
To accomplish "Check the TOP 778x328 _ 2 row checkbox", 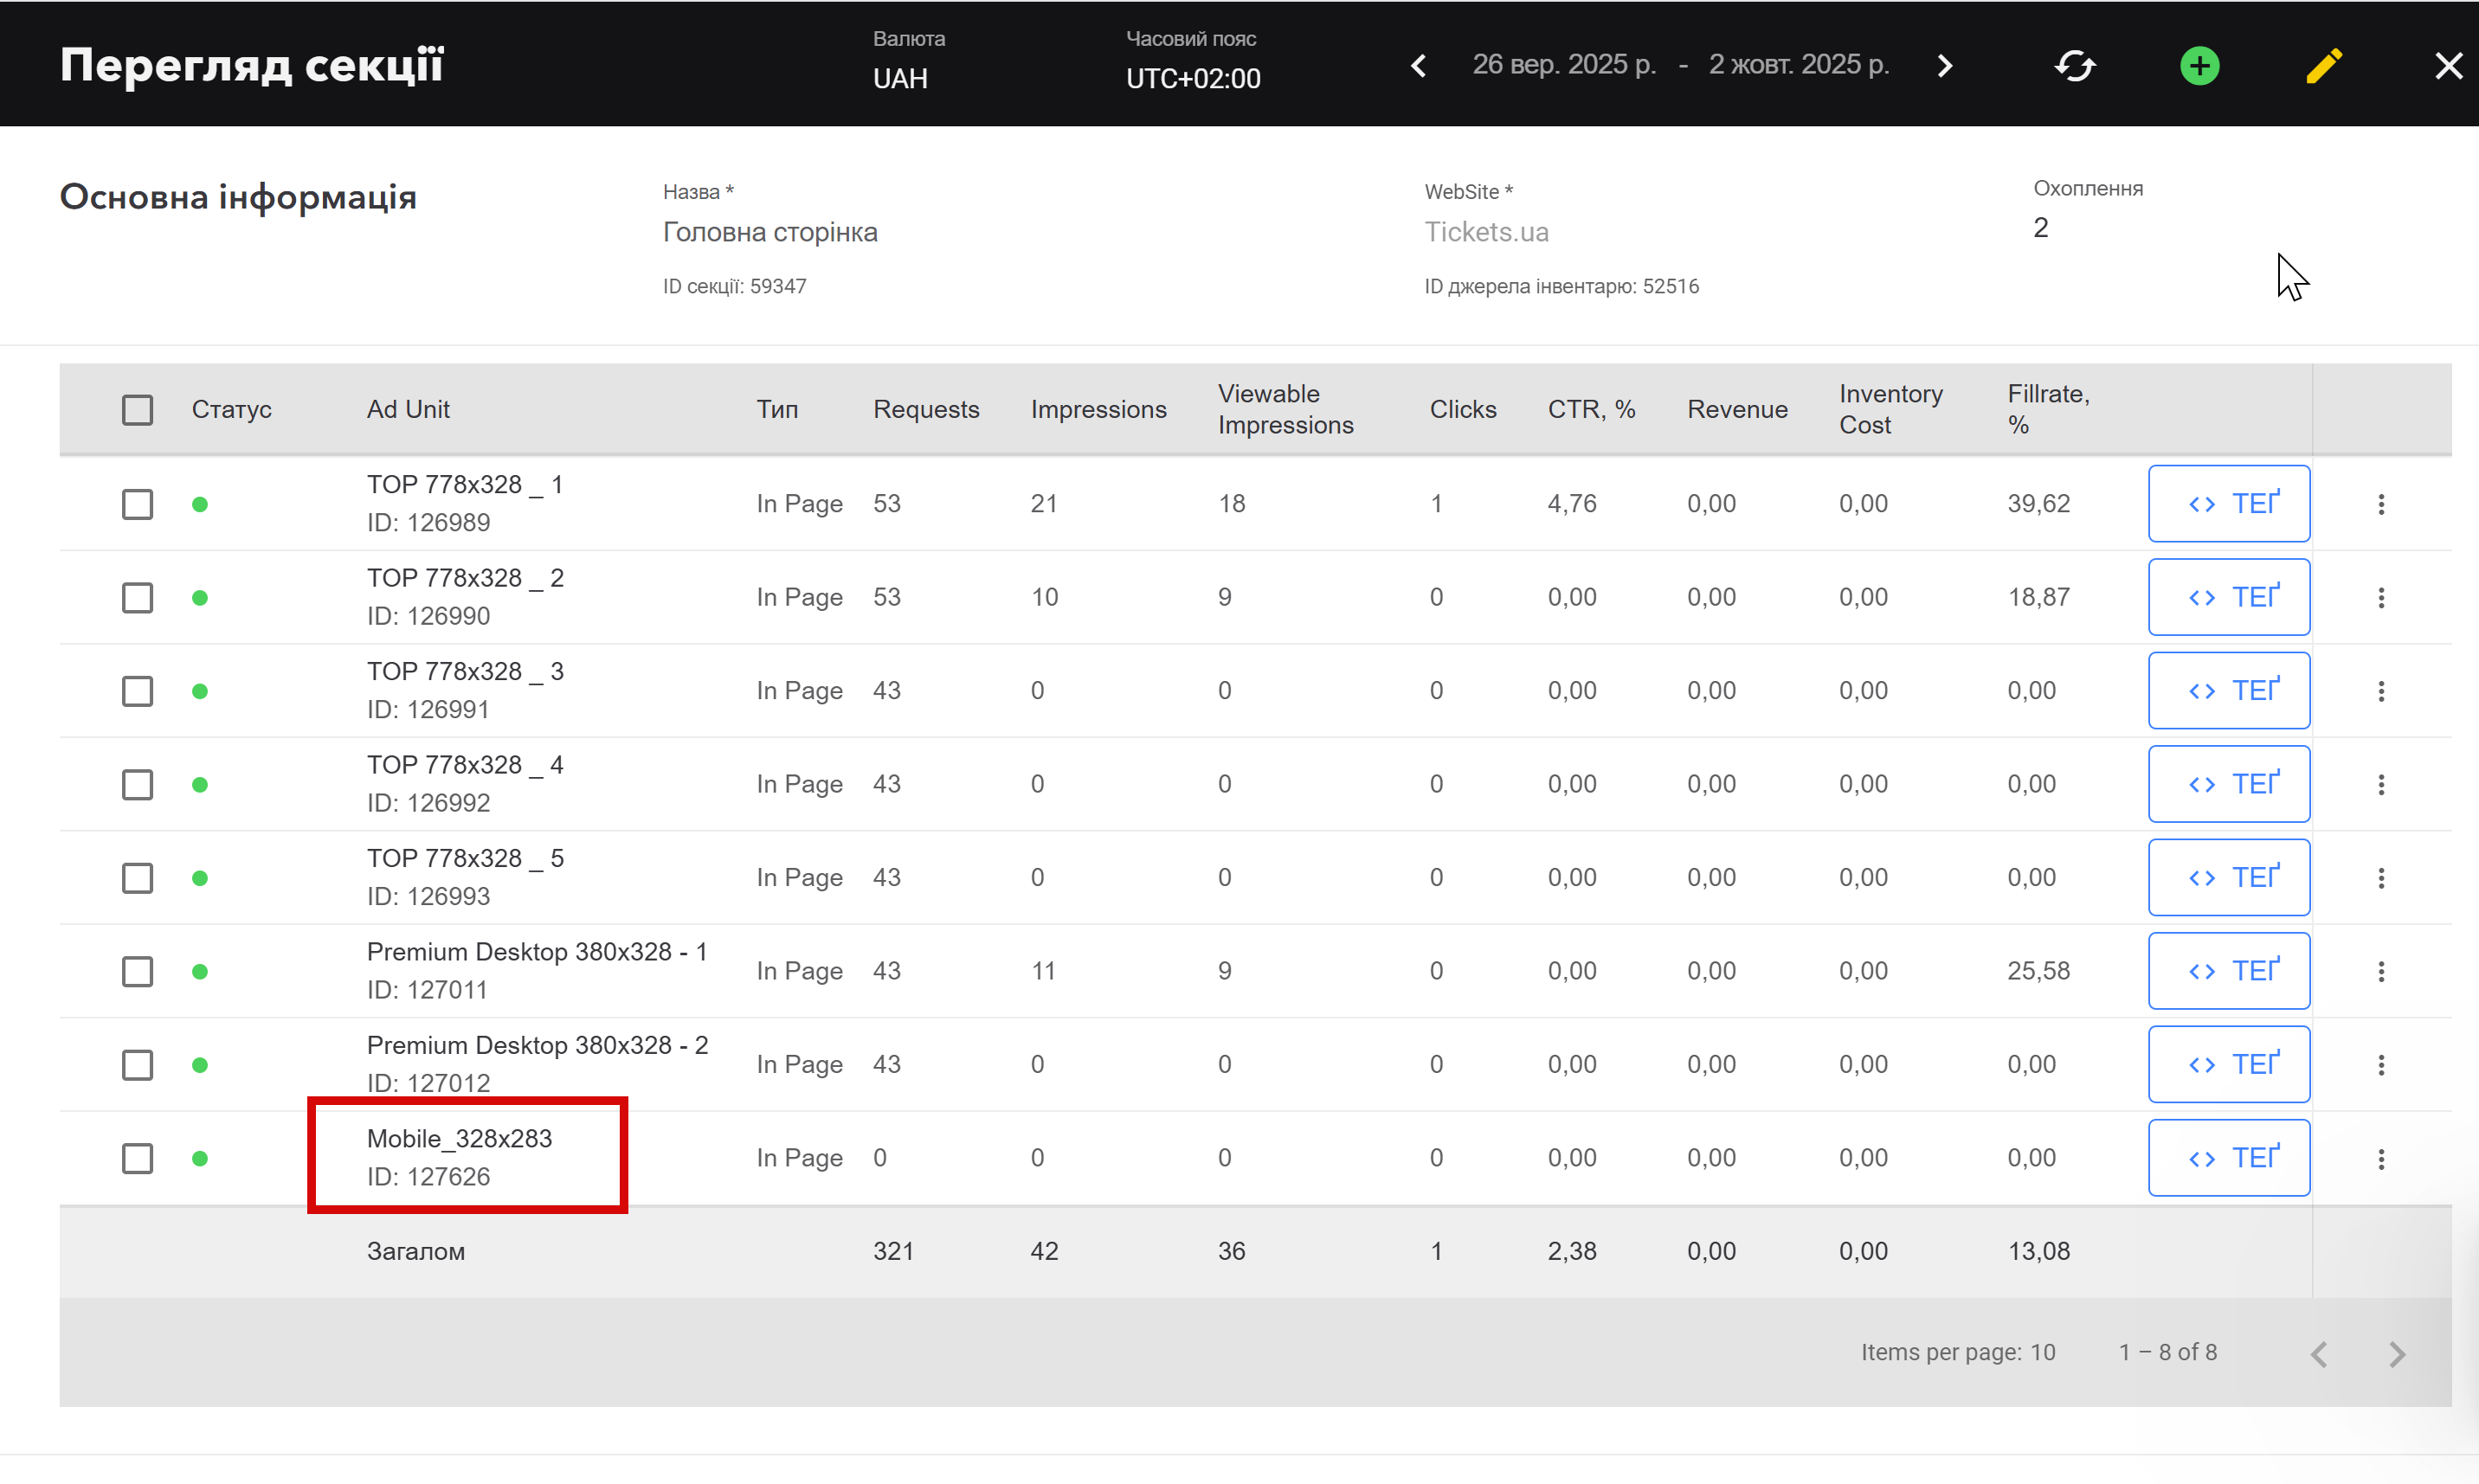I will (x=138, y=598).
